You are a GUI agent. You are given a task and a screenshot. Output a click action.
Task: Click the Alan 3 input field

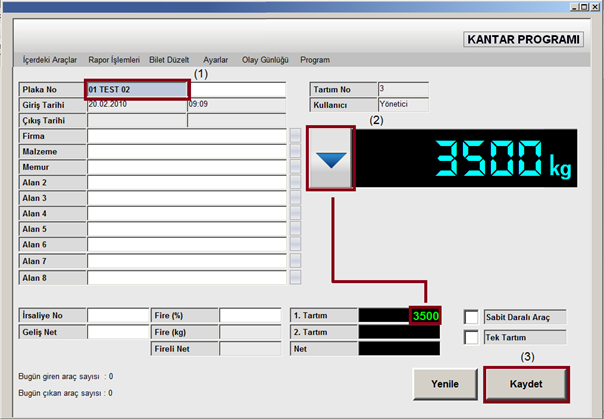point(187,198)
